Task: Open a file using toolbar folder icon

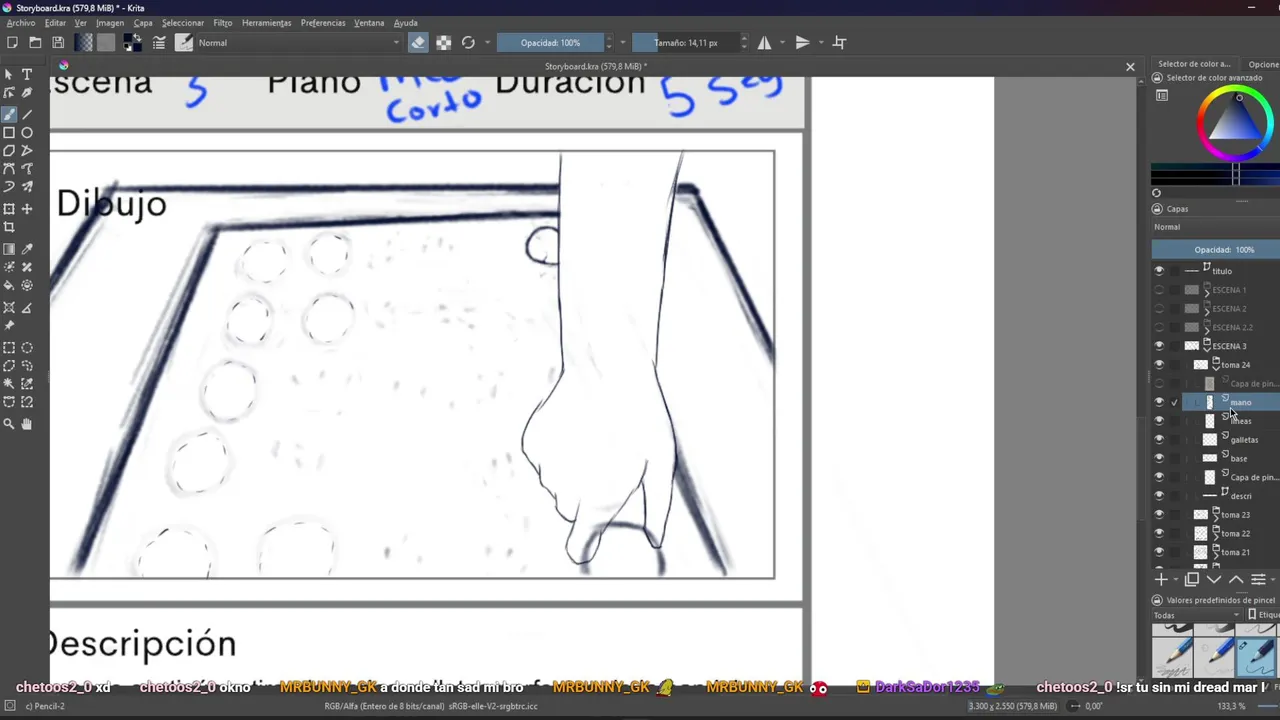Action: (x=35, y=42)
